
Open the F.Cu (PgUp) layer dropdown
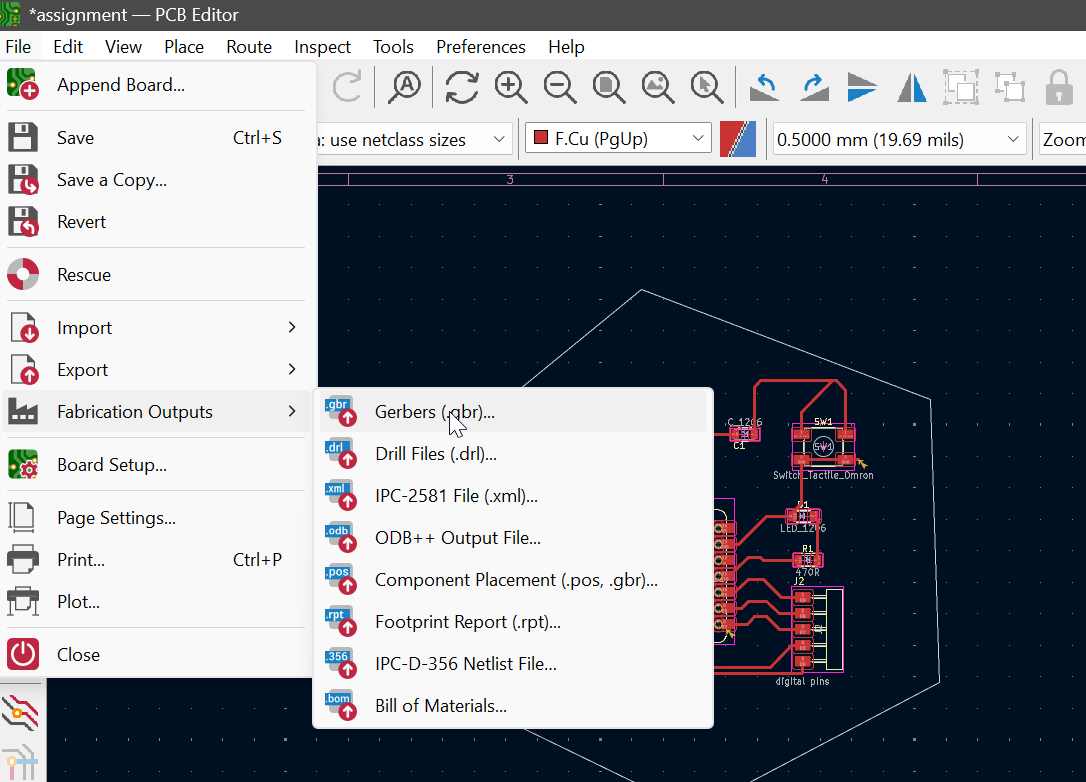click(617, 140)
